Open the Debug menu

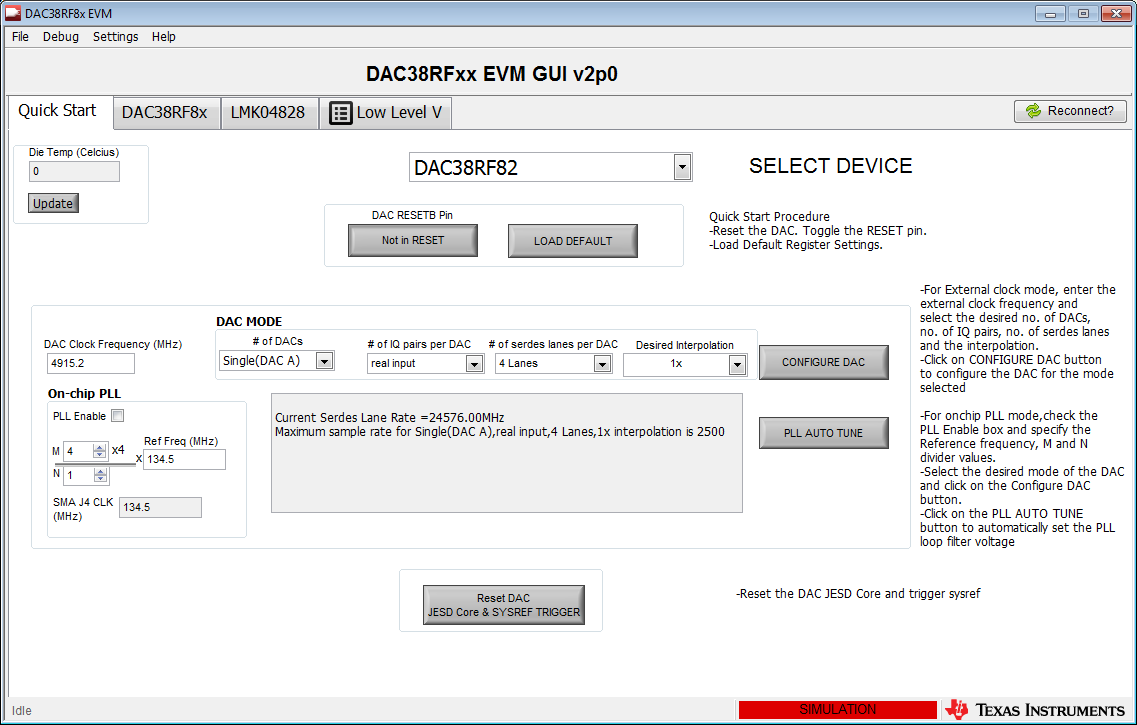point(61,36)
